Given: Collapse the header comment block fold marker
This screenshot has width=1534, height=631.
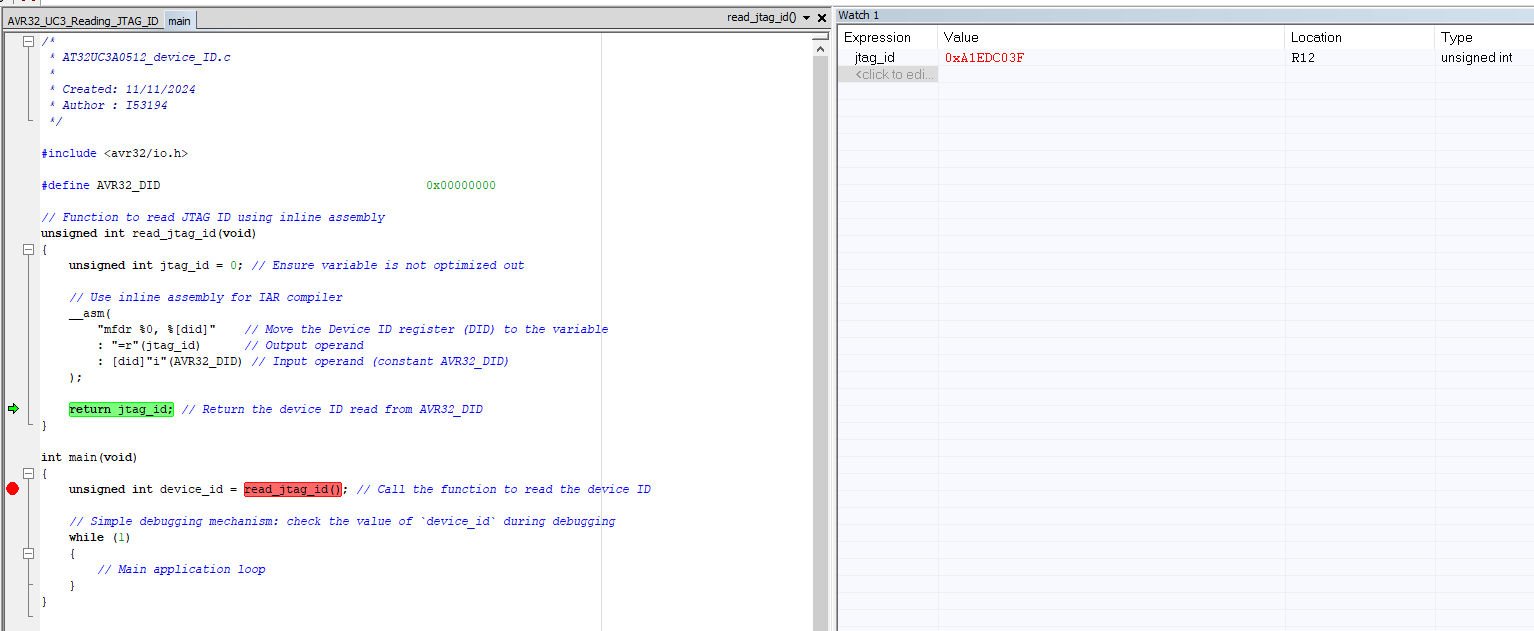Looking at the screenshot, I should [x=28, y=41].
